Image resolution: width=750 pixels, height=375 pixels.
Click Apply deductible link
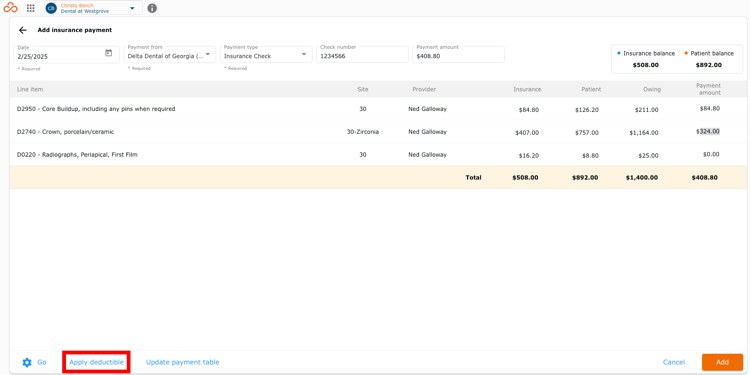[97, 362]
